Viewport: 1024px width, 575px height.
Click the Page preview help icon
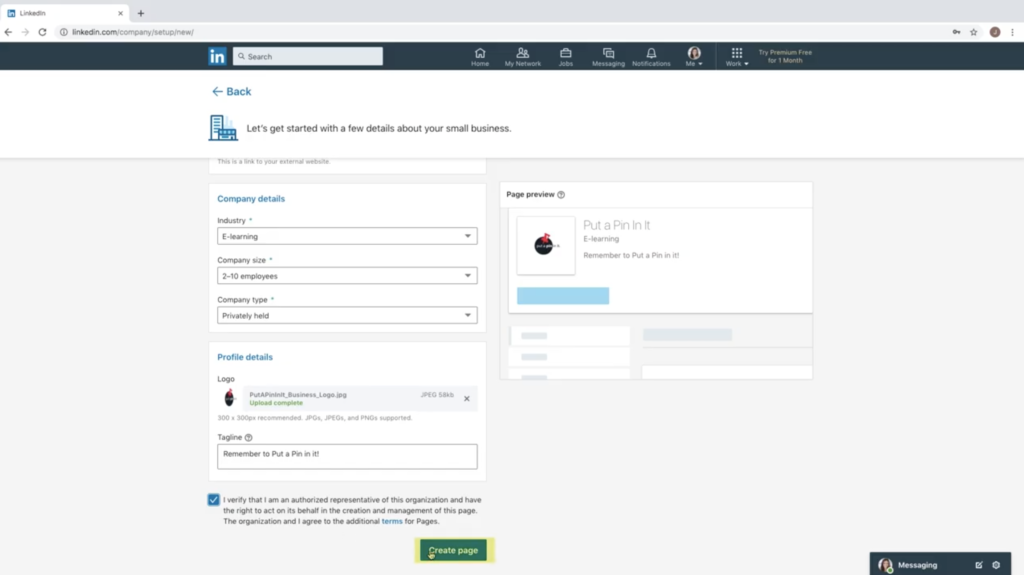click(x=561, y=195)
